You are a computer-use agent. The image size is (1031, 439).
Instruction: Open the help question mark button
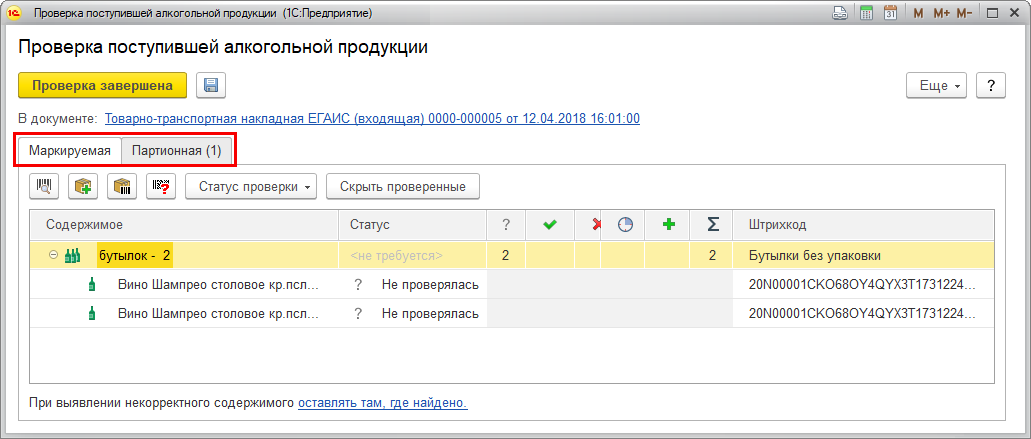(990, 85)
